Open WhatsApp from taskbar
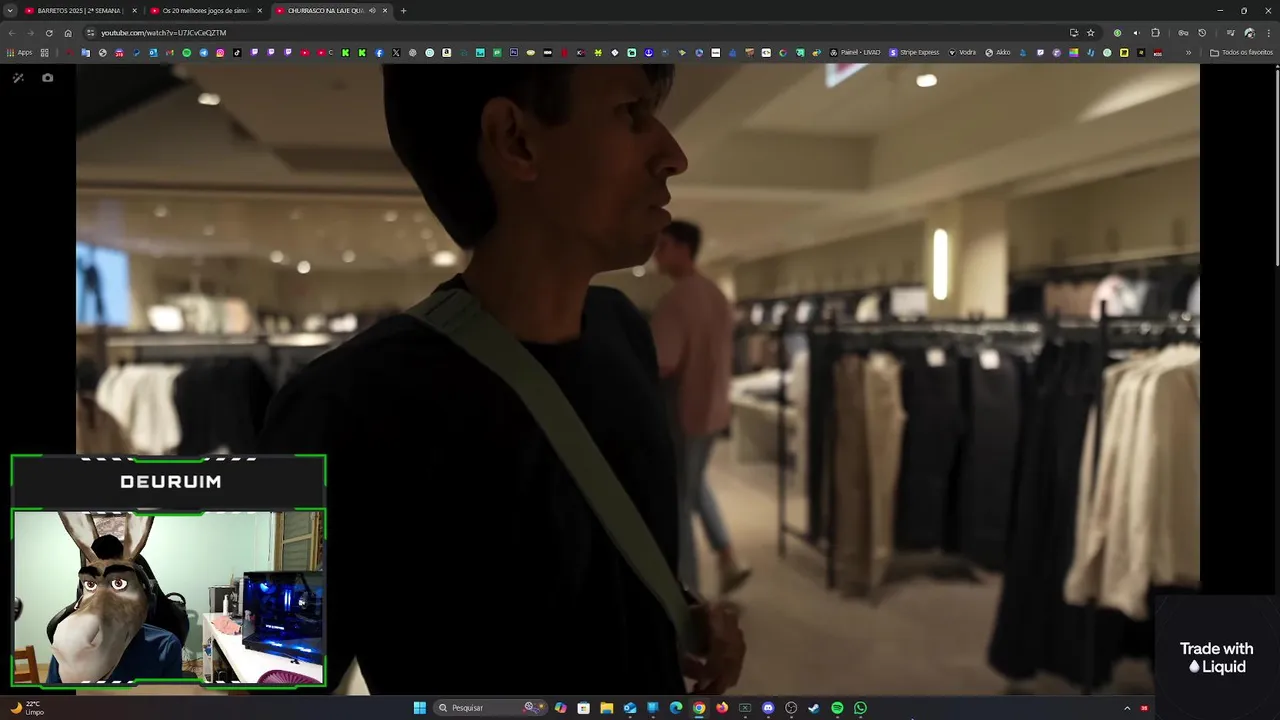Screen dimensions: 1280x720 [860, 708]
